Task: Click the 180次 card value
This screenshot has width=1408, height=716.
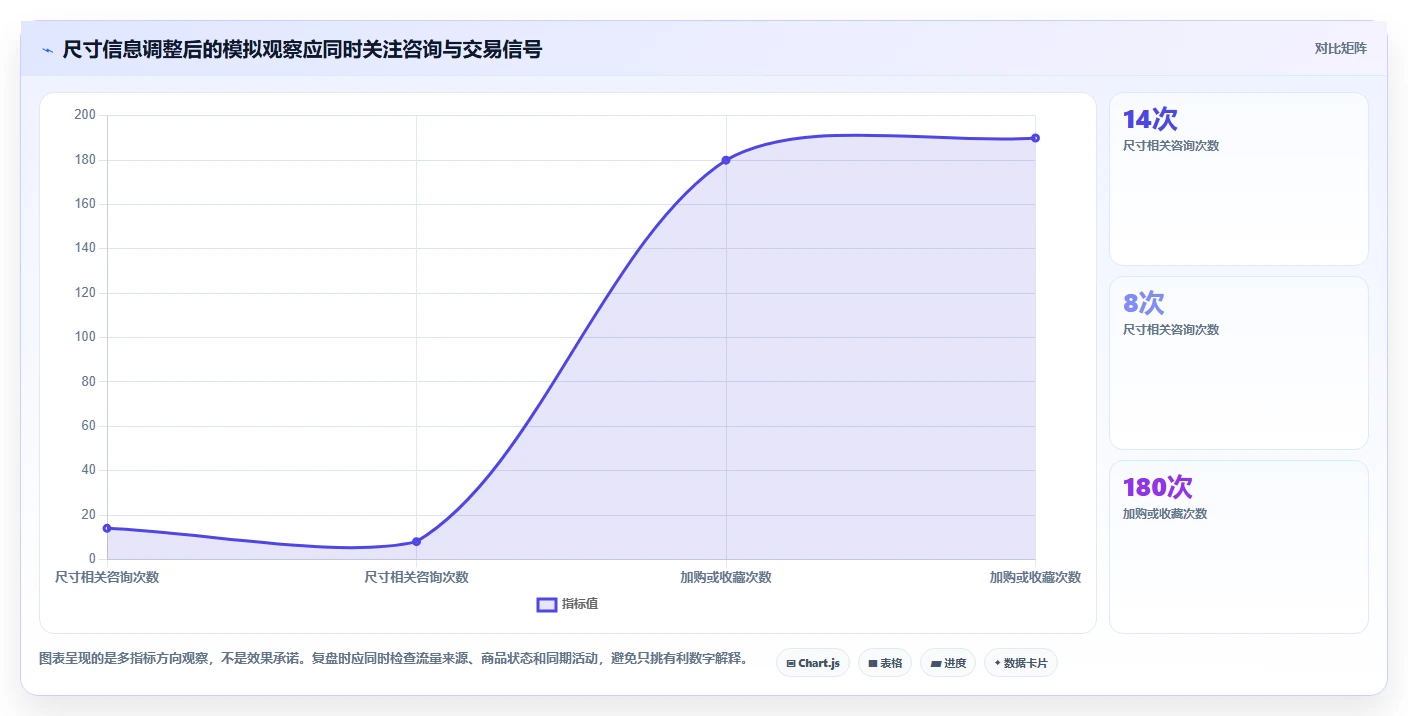Action: click(1158, 487)
